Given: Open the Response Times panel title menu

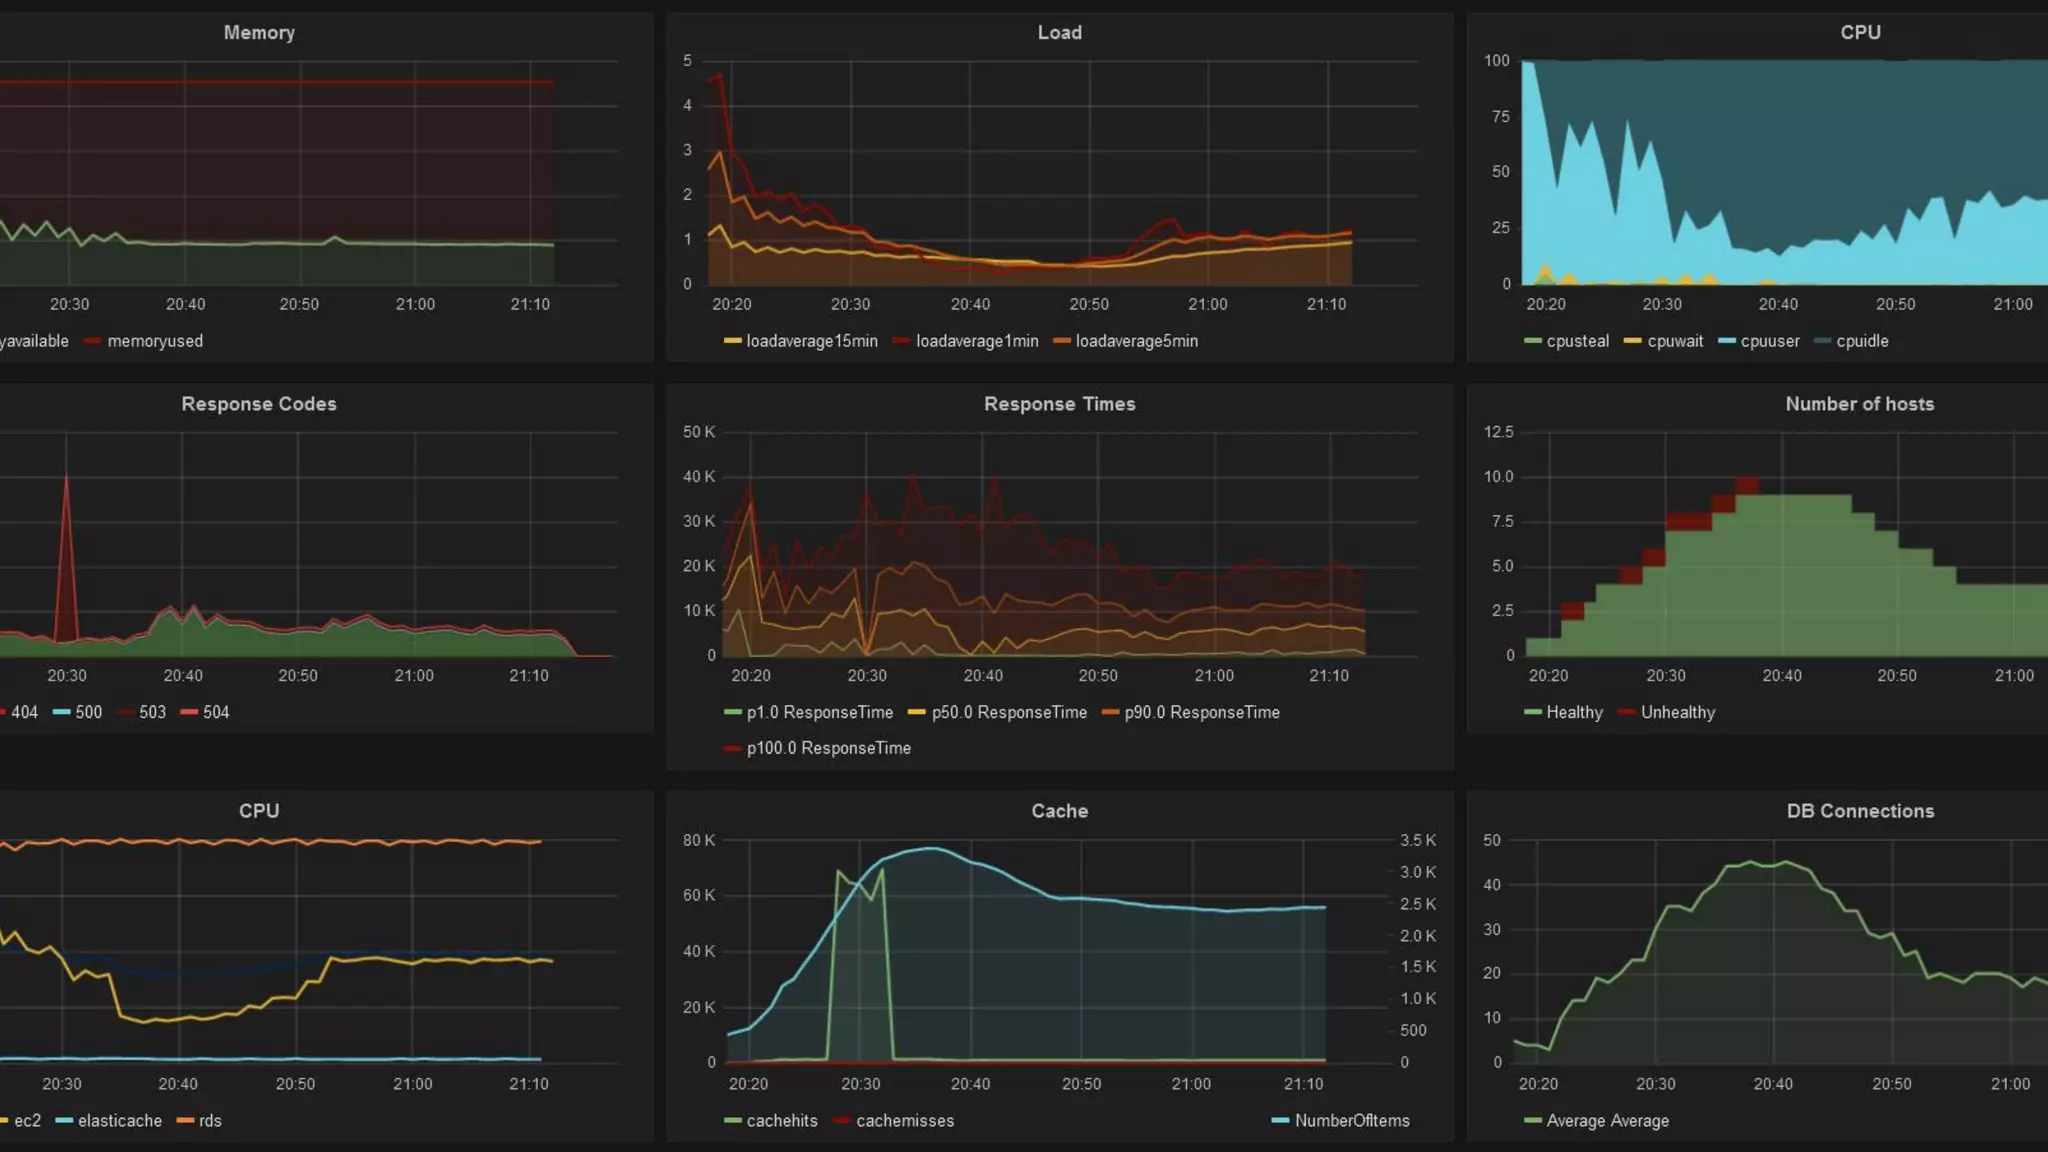Looking at the screenshot, I should [x=1059, y=404].
